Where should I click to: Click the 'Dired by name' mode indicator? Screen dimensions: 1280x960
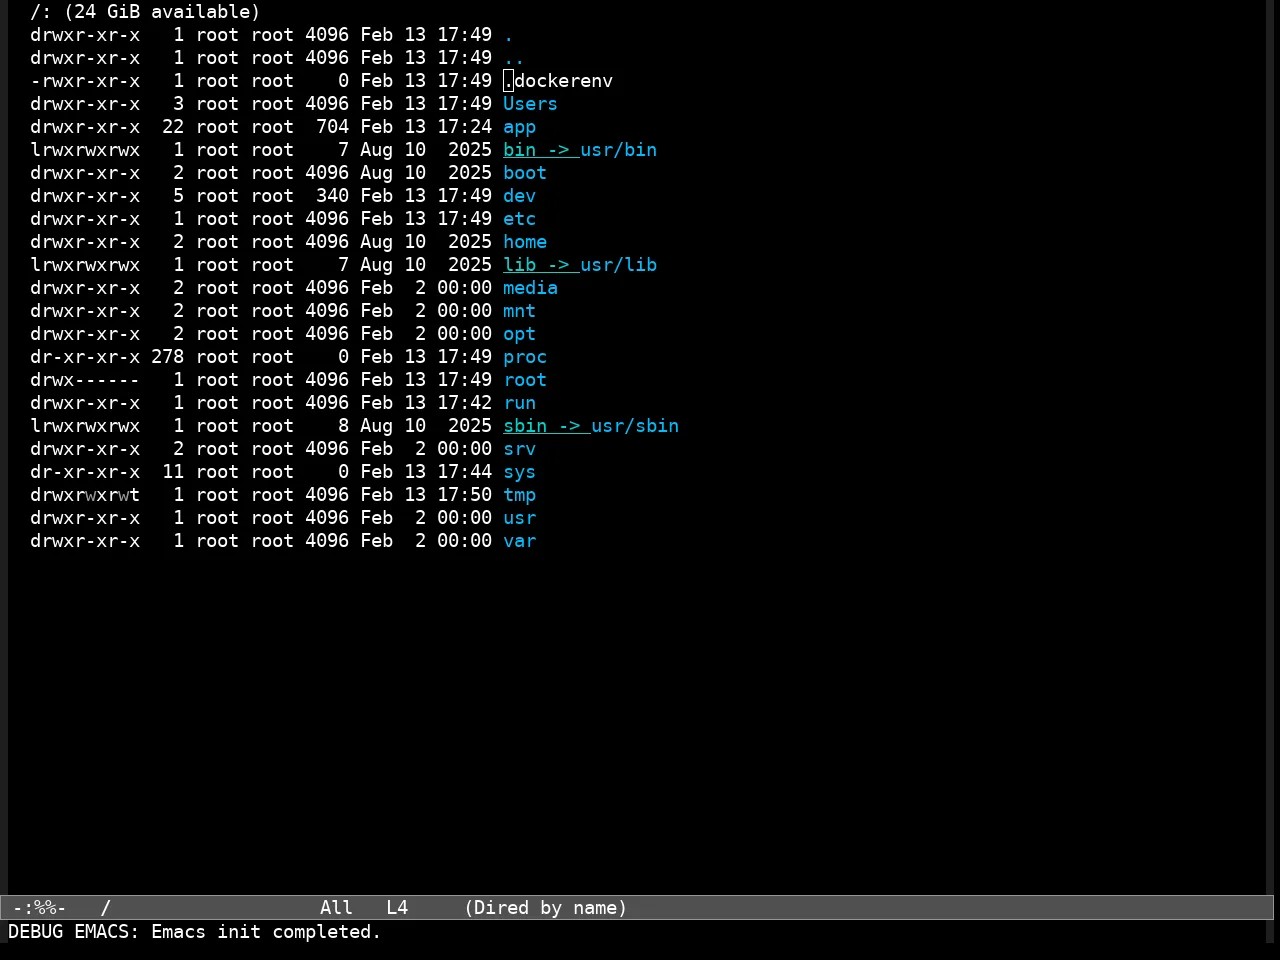[x=546, y=908]
